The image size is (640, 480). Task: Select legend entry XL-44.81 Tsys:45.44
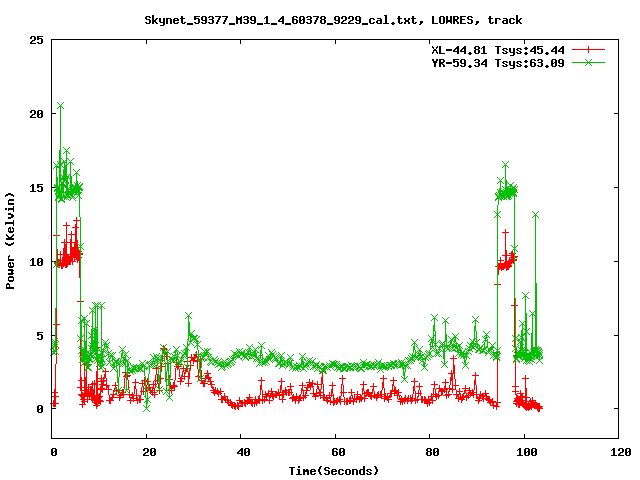(498, 50)
